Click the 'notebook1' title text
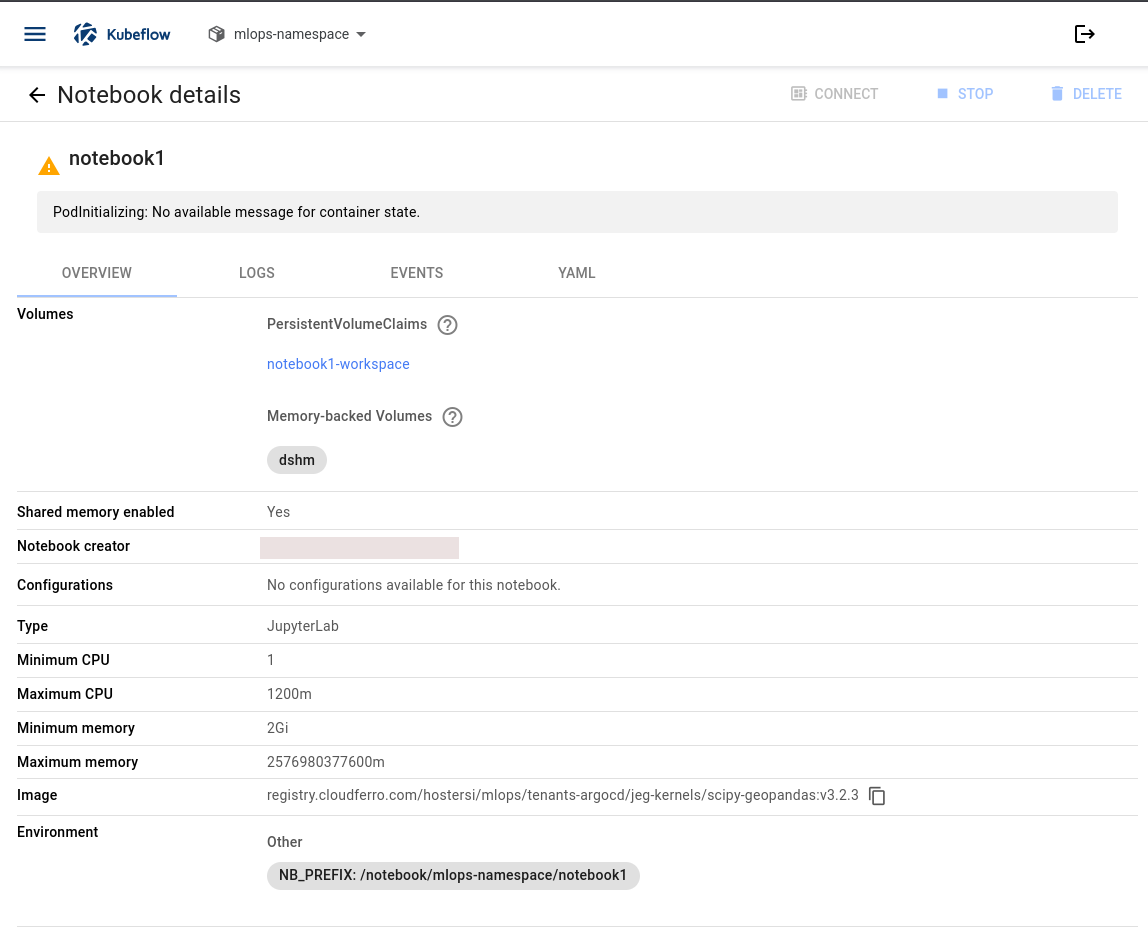The image size is (1148, 941). pos(116,158)
